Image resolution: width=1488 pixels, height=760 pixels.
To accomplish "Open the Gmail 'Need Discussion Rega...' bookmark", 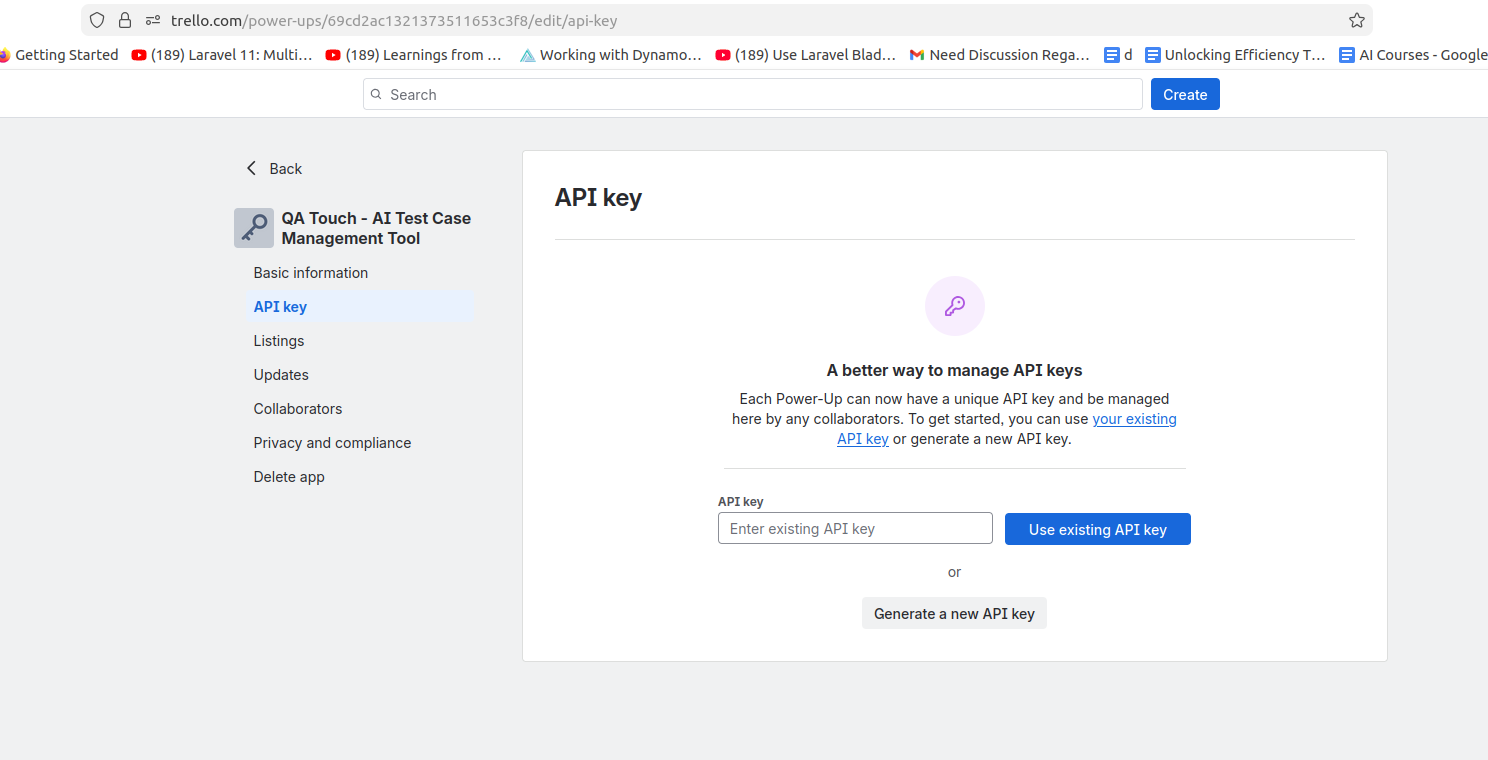I will click(x=999, y=55).
